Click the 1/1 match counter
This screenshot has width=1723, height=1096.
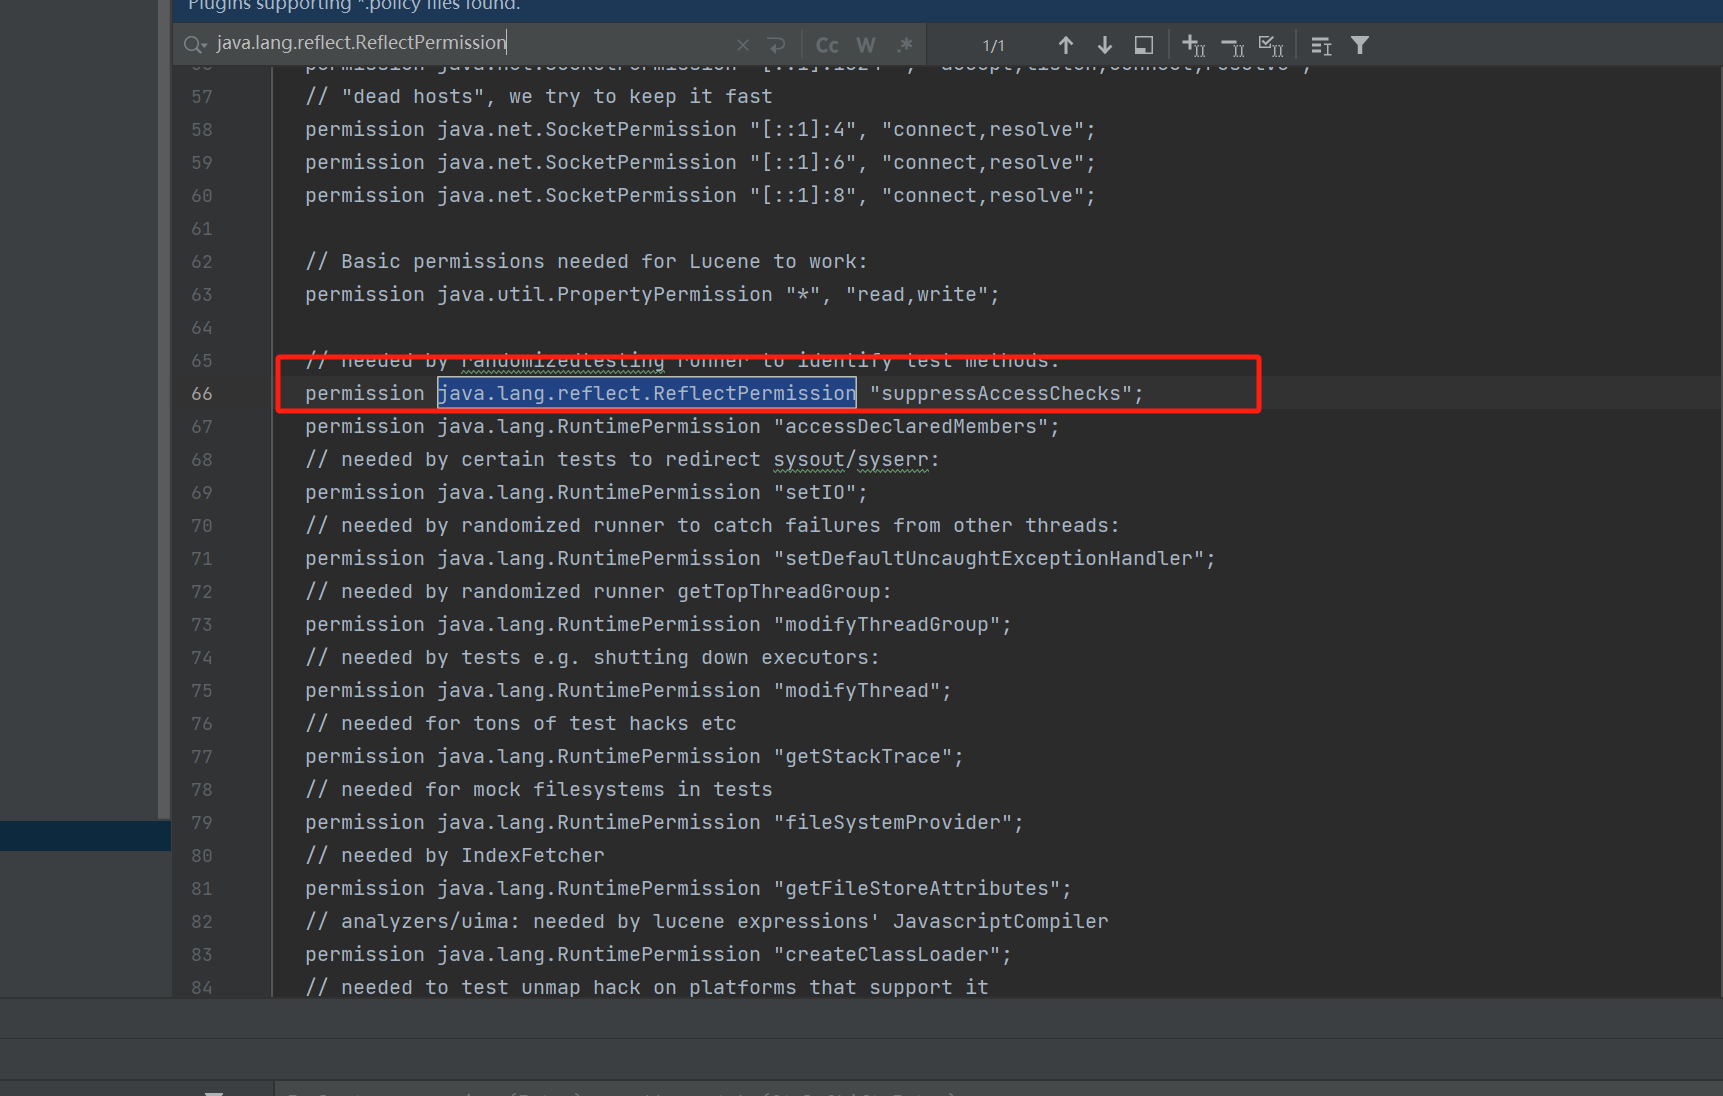coord(993,46)
